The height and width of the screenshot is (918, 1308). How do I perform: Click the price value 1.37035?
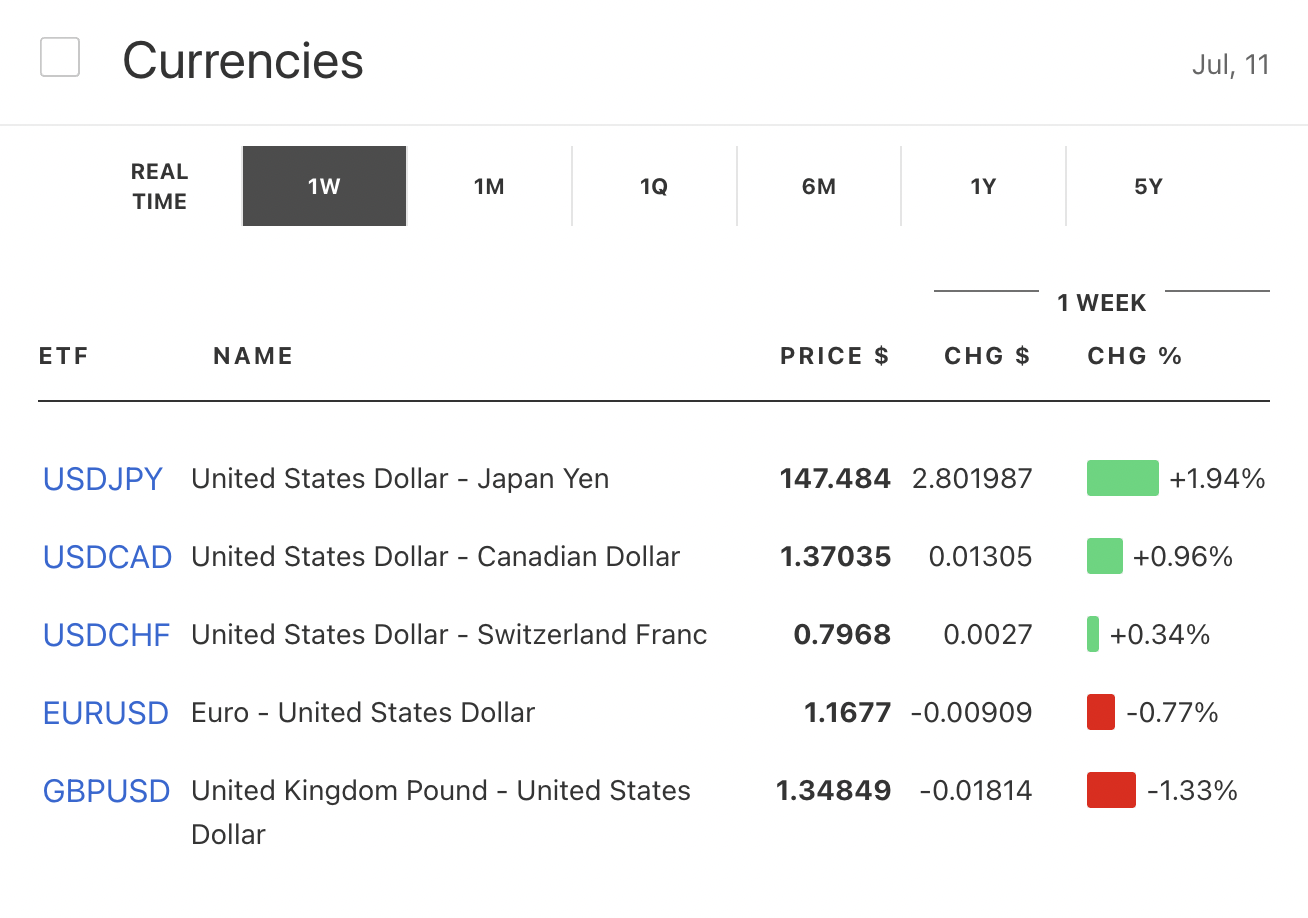pos(835,557)
